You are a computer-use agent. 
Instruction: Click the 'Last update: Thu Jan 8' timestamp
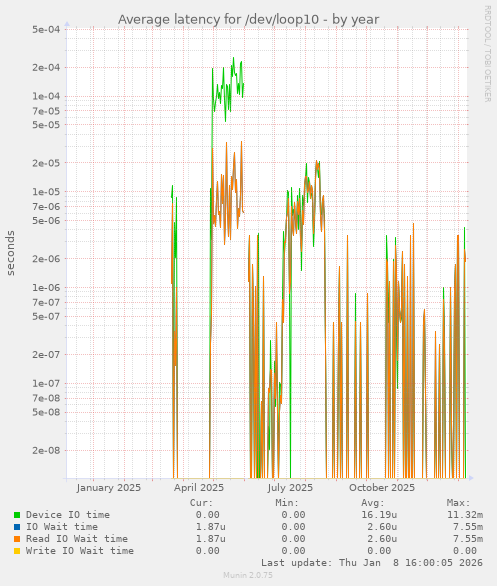[x=372, y=562]
